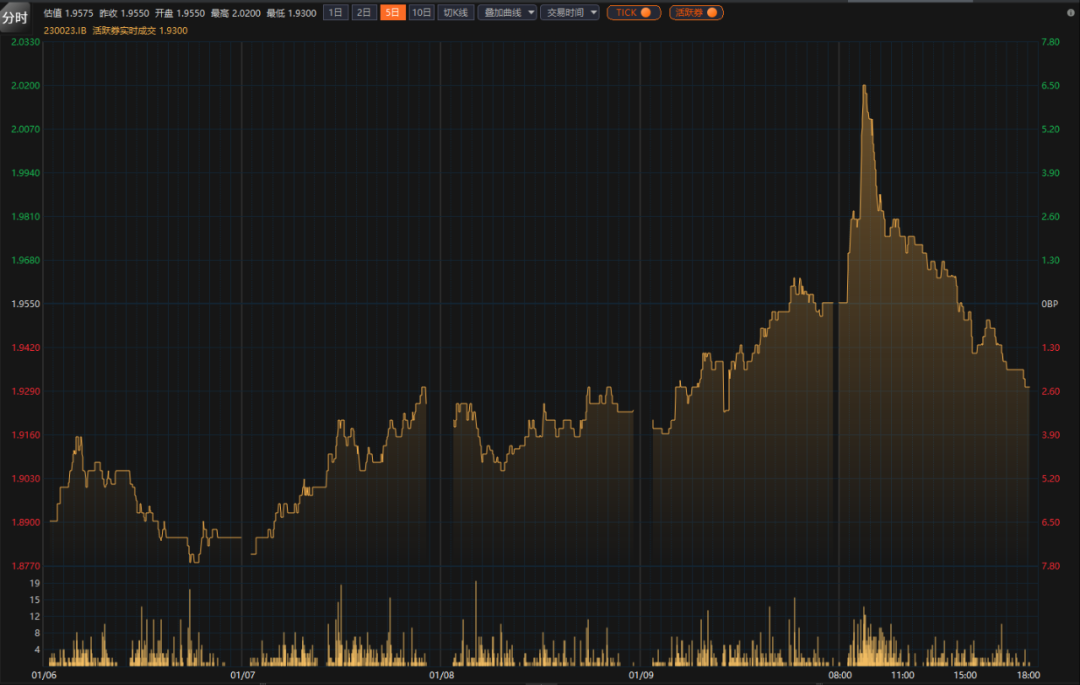Switch to the 10日 time range
The image size is (1080, 685).
click(x=422, y=13)
